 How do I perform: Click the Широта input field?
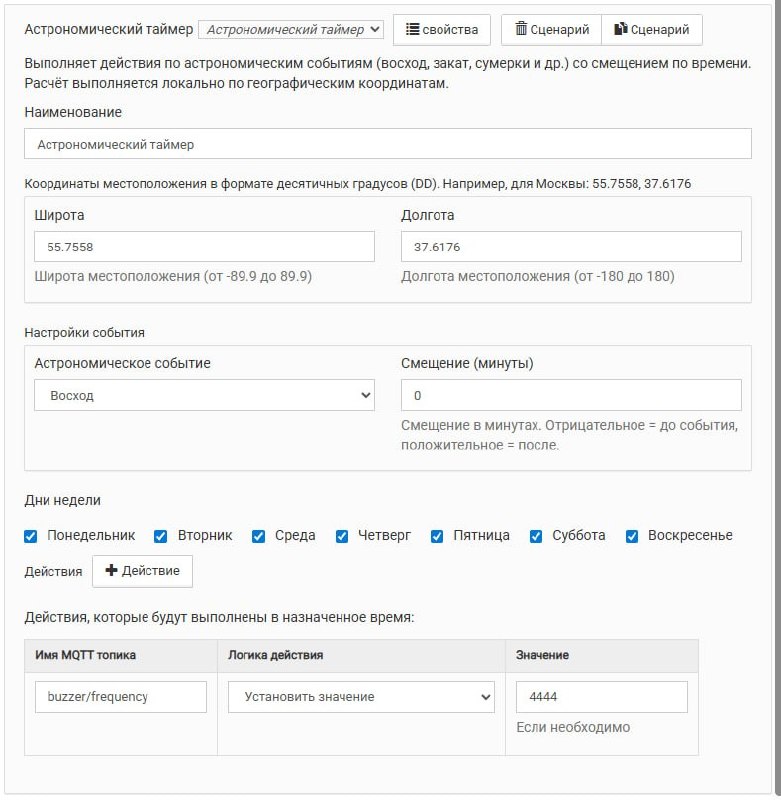pyautogui.click(x=204, y=246)
